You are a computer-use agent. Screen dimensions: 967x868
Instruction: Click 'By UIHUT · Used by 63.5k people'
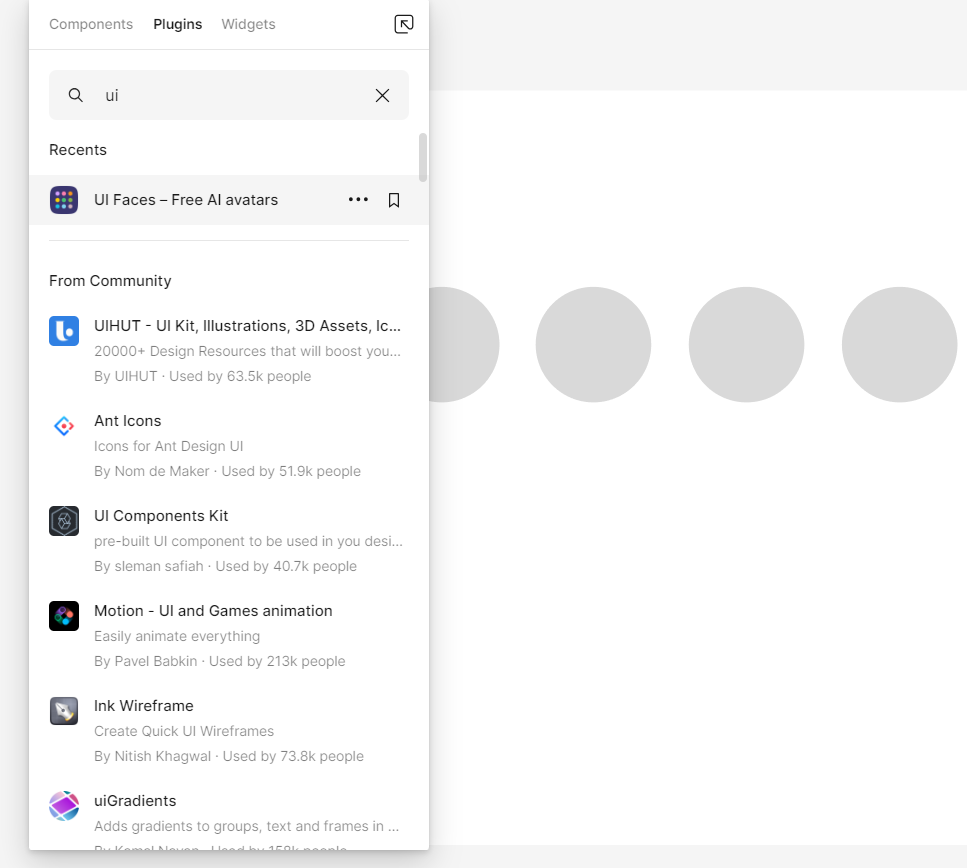[x=202, y=376]
